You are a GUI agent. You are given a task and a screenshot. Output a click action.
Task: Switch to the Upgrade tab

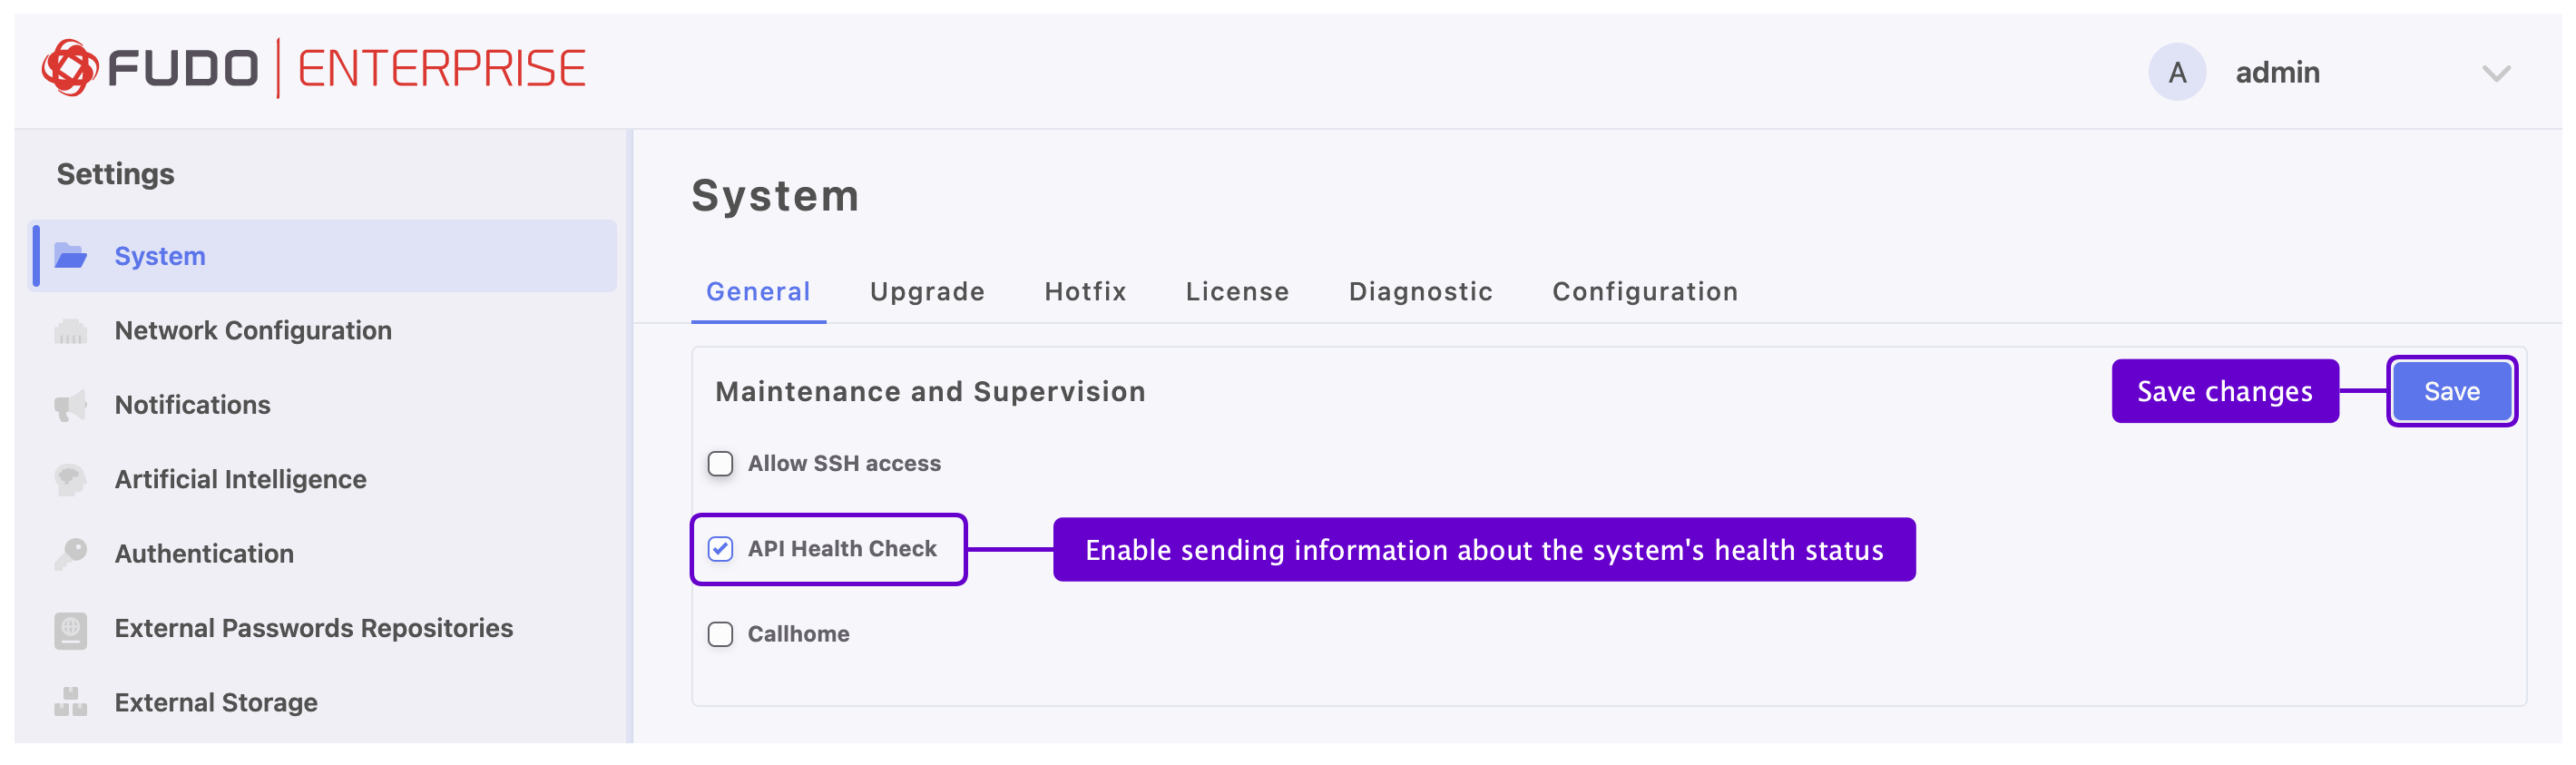tap(927, 292)
